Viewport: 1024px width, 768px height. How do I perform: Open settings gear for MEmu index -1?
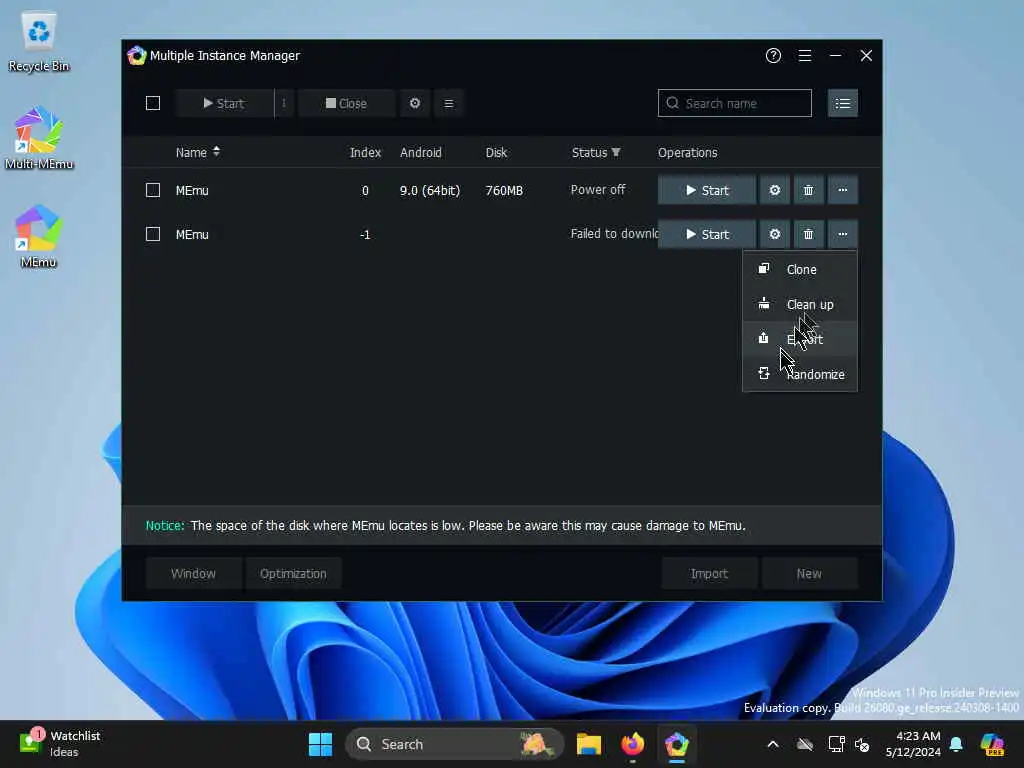click(775, 234)
